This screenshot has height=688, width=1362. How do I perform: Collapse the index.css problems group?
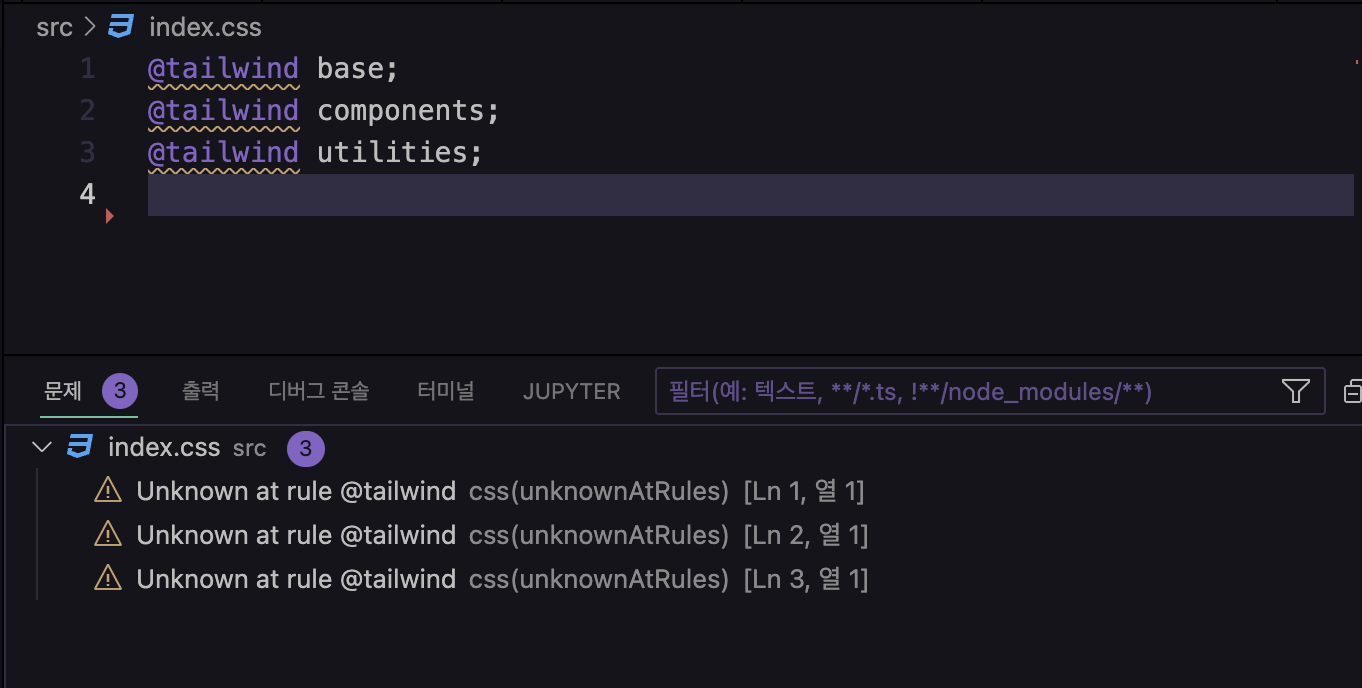coord(42,447)
